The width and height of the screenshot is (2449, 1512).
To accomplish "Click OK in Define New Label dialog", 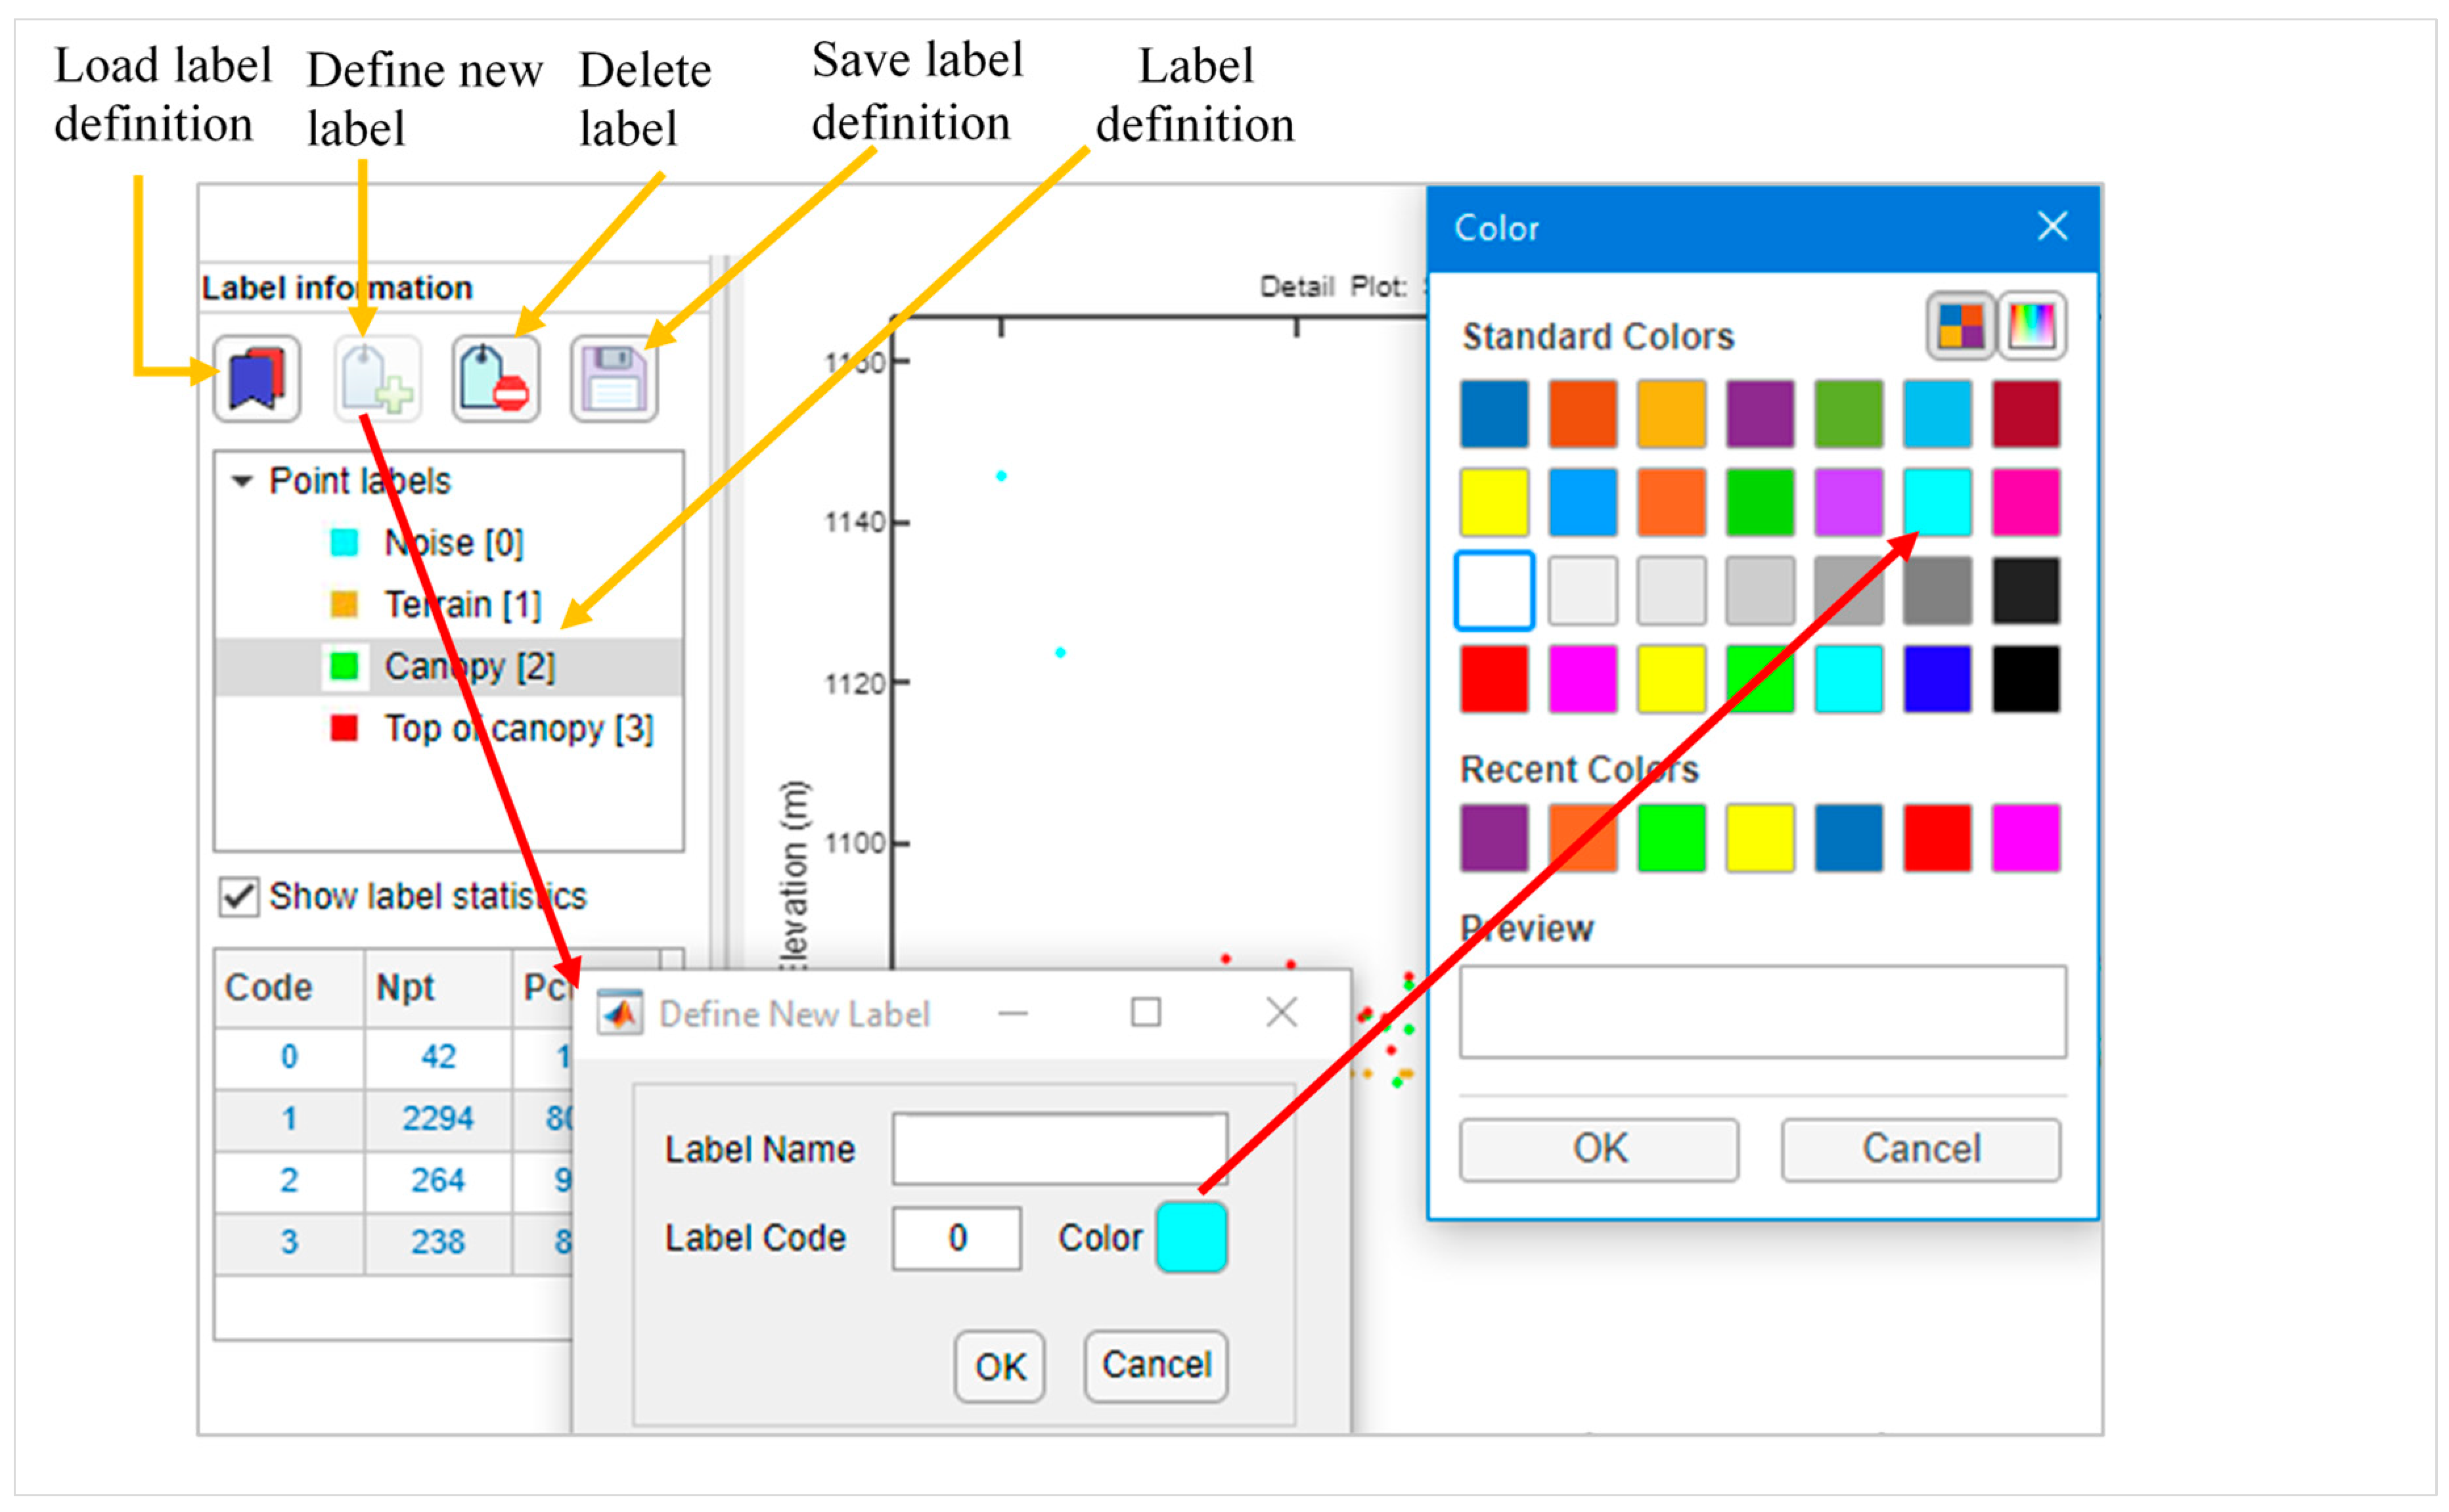I will click(999, 1366).
